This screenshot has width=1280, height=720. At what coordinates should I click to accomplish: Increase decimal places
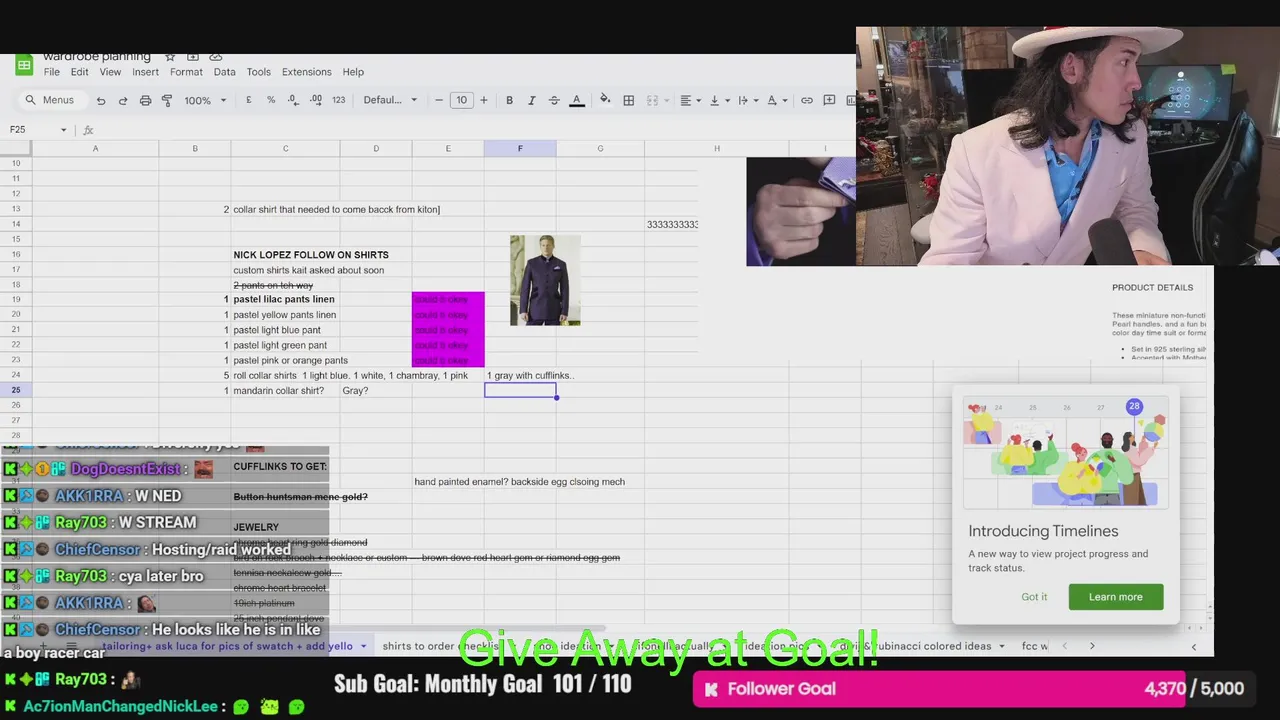(316, 100)
